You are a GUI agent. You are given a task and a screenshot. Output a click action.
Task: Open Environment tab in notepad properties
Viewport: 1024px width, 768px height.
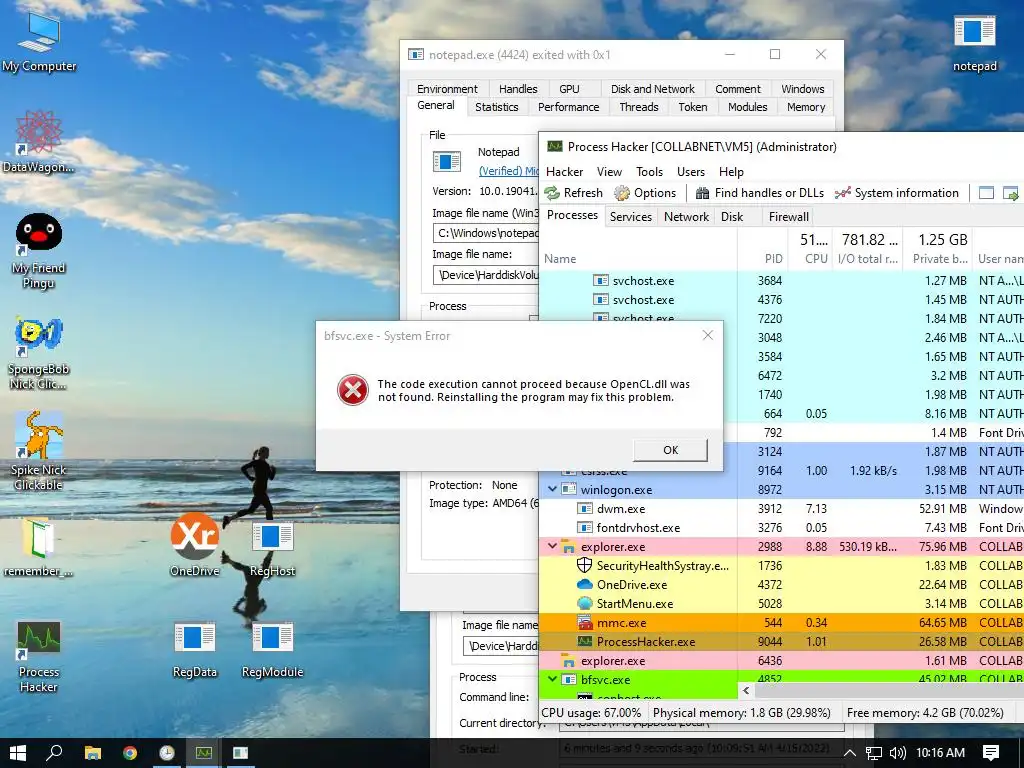[447, 89]
